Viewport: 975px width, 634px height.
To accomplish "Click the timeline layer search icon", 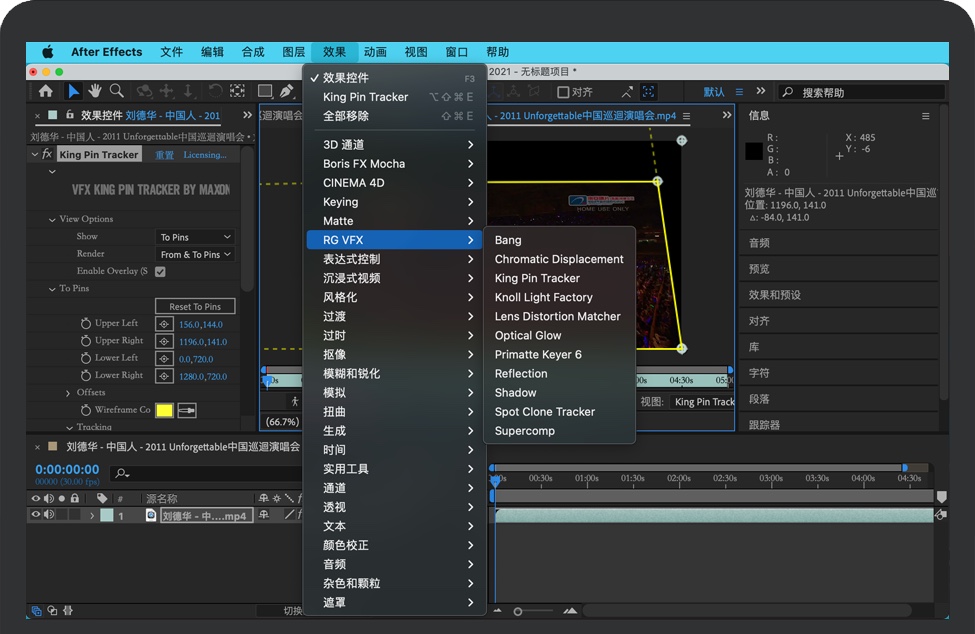I will click(122, 474).
